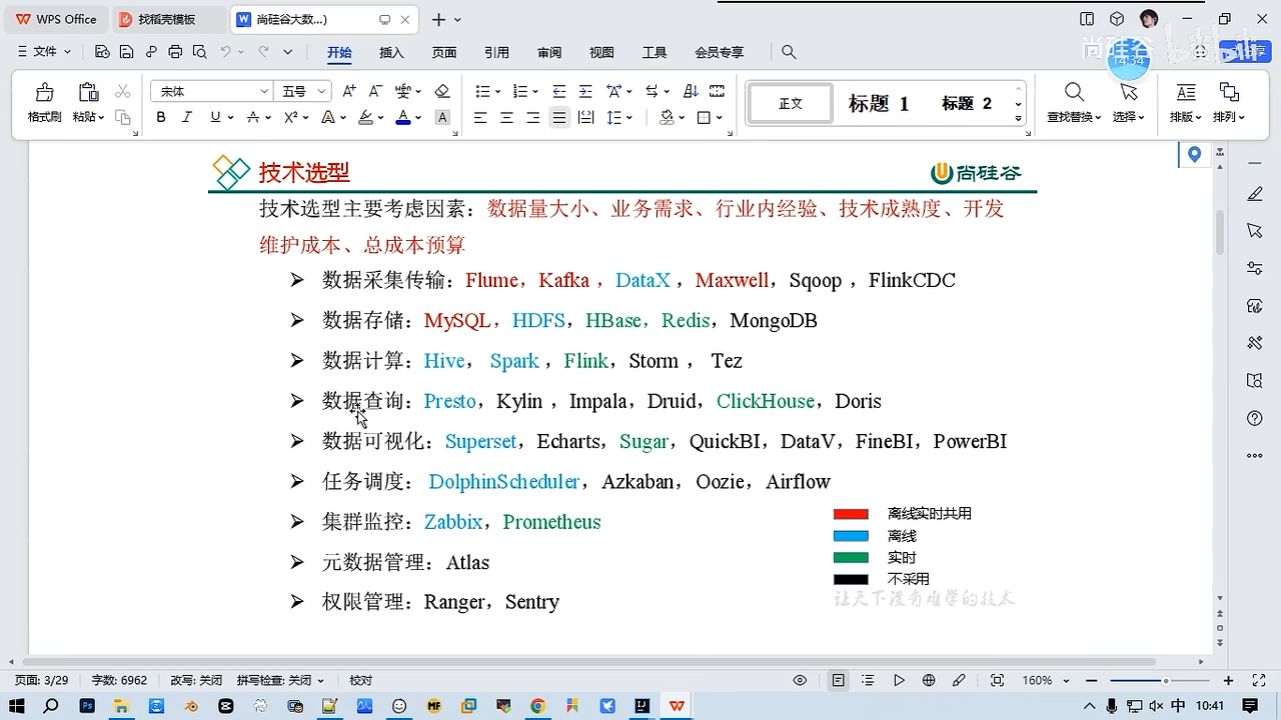Toggle italic formatting with the I icon
The image size is (1281, 720).
pos(187,118)
